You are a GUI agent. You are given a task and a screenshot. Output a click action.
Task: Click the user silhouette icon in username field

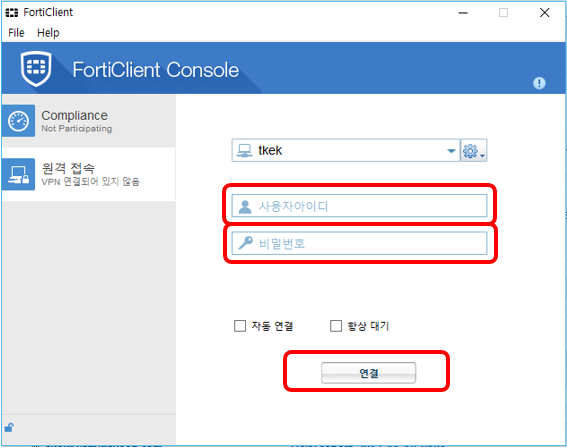pyautogui.click(x=245, y=206)
